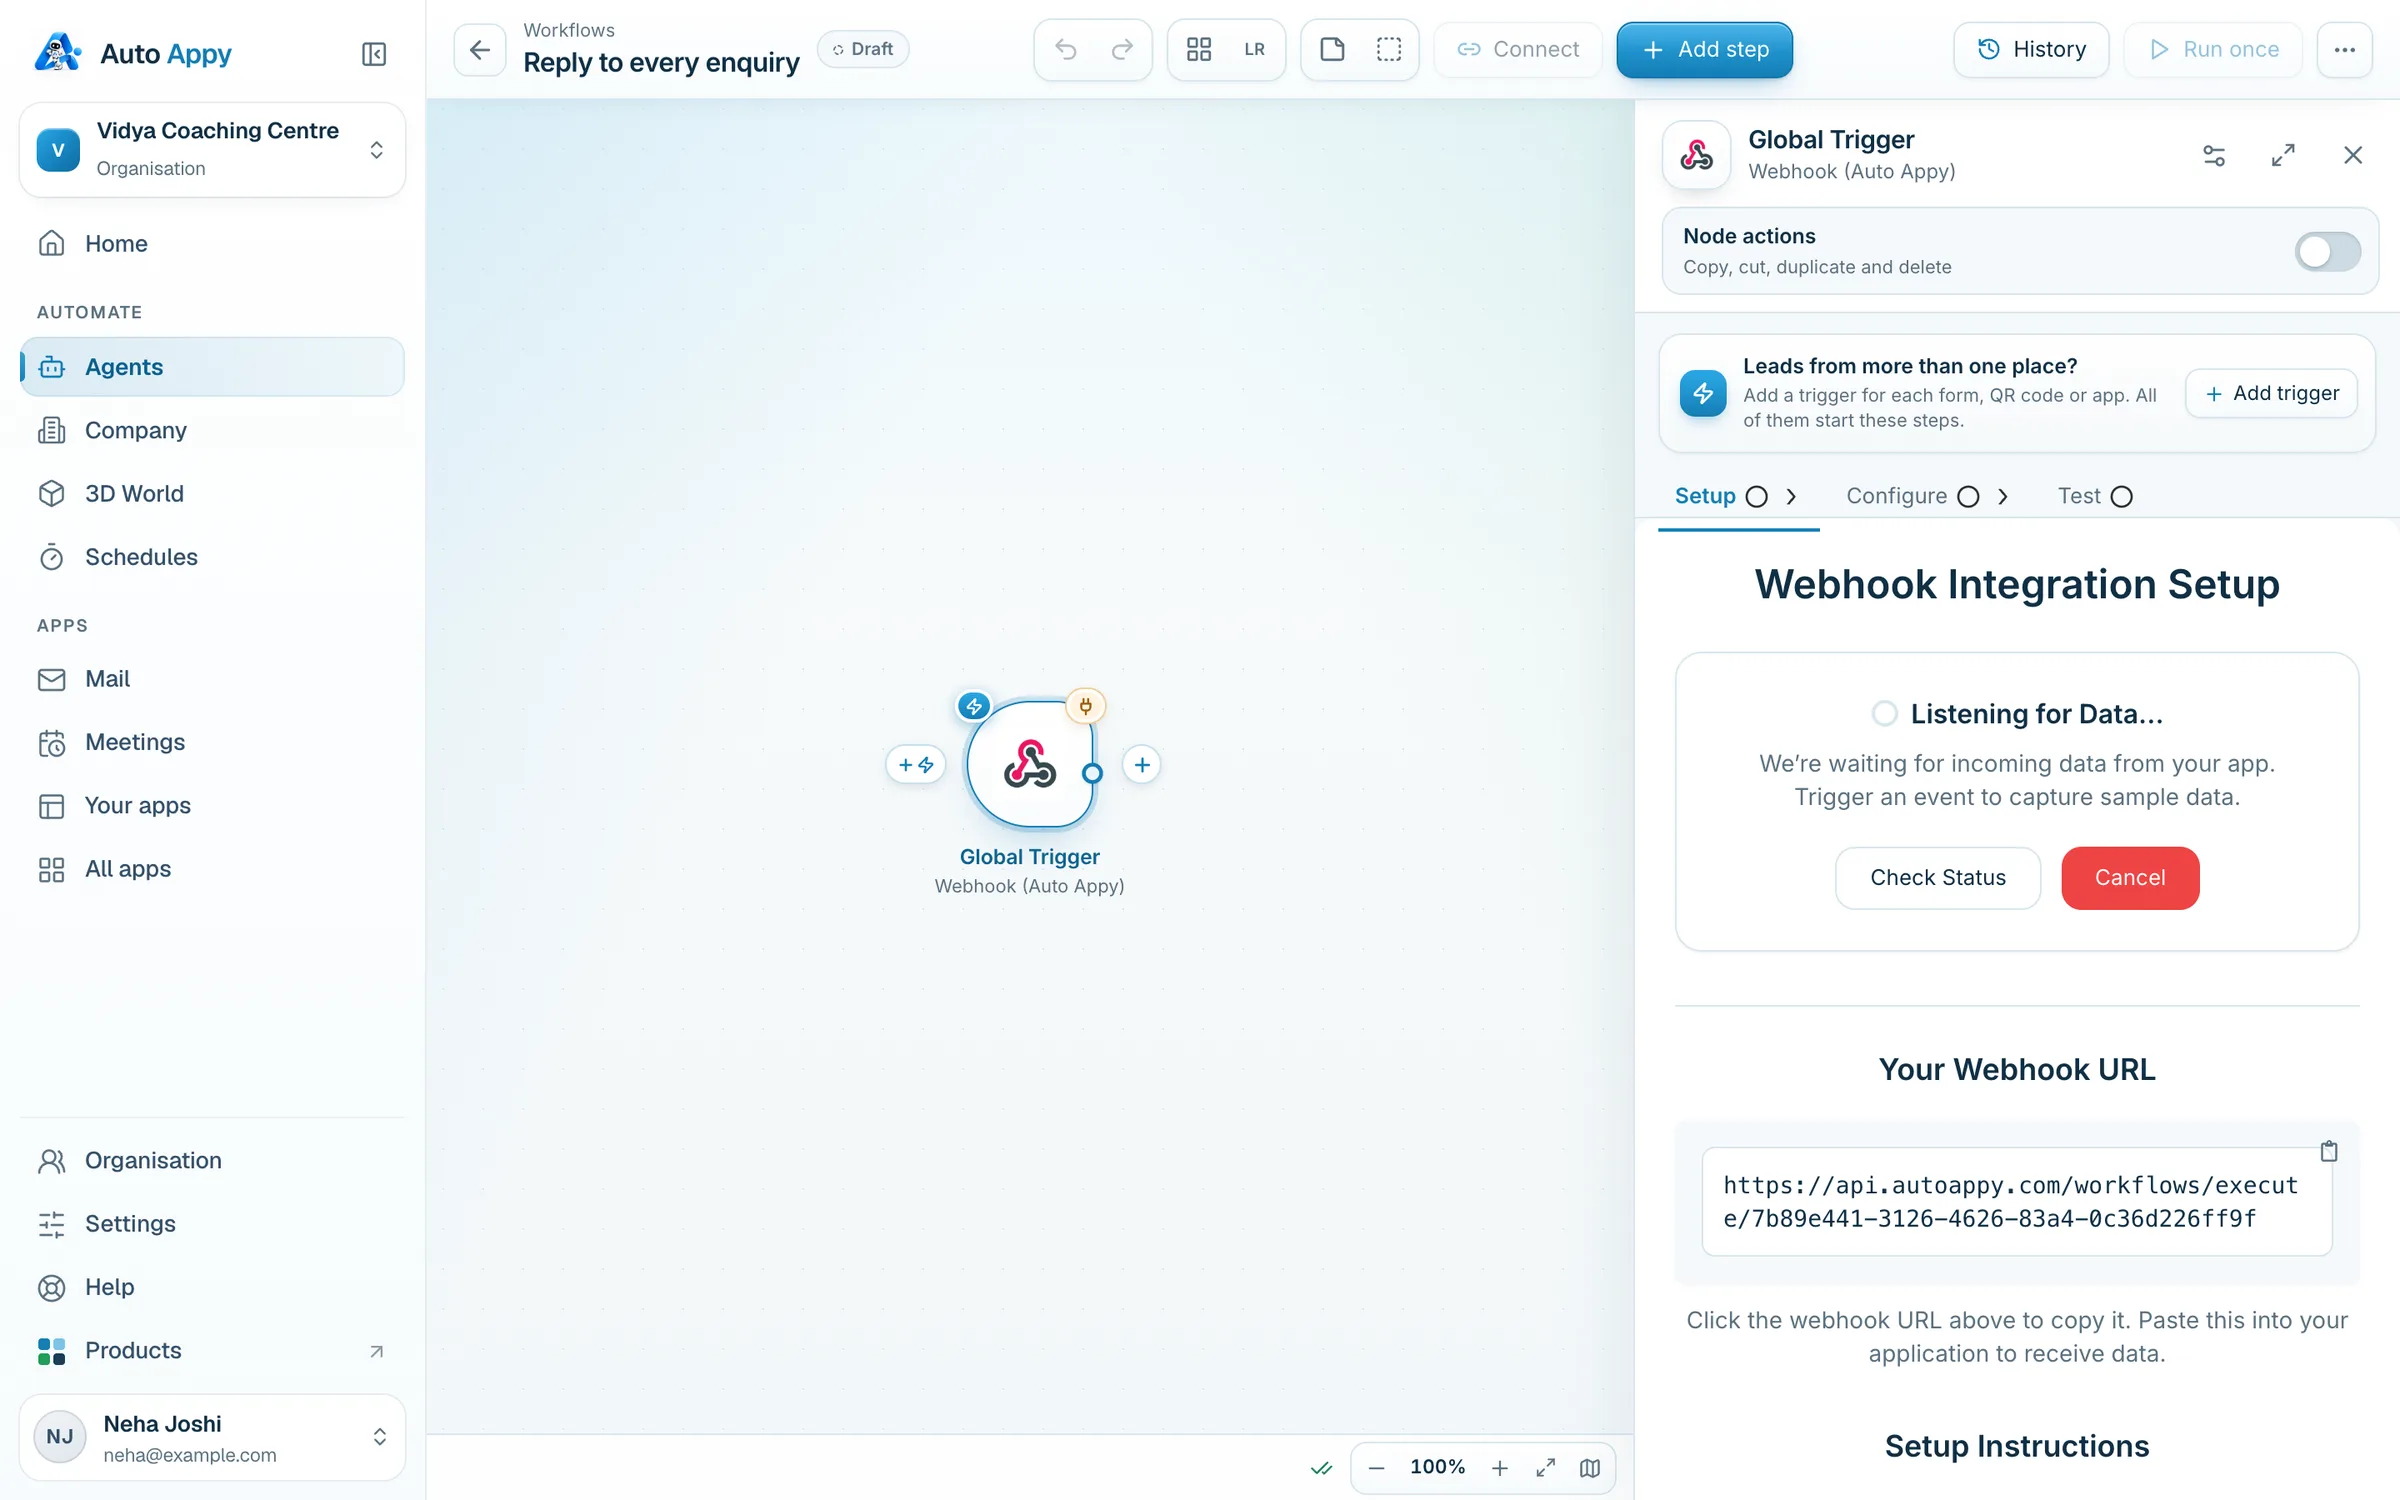This screenshot has width=2400, height=1500.
Task: Go back using the arrow button
Action: tap(480, 49)
